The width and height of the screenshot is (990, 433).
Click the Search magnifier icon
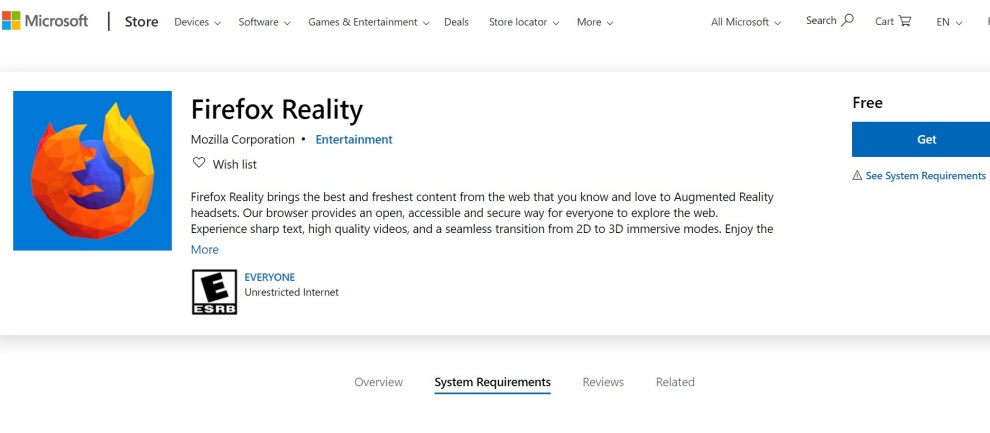point(847,20)
